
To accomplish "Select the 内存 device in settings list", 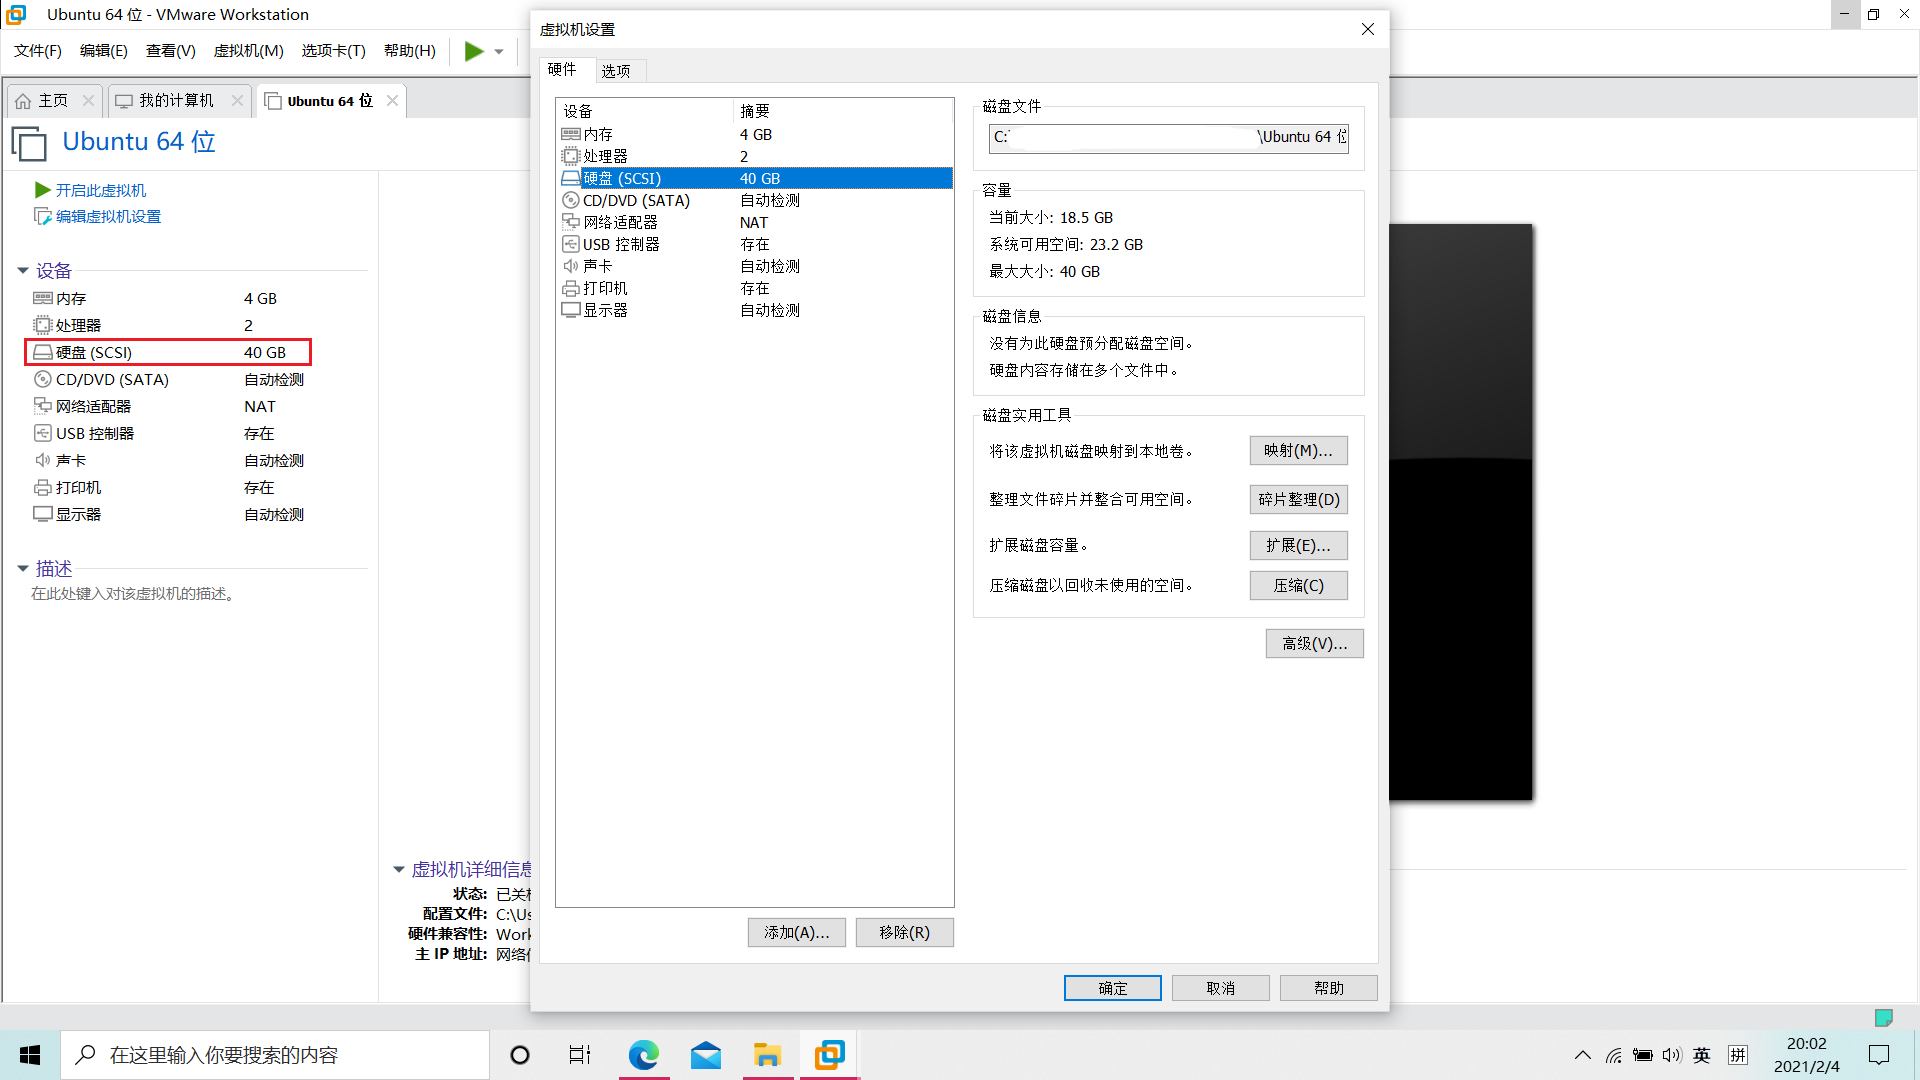I will tap(601, 134).
